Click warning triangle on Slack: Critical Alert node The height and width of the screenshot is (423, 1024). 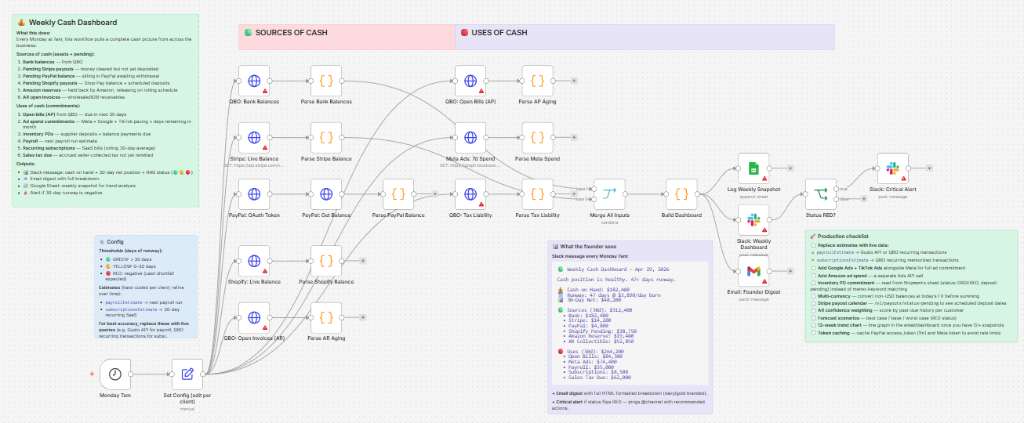(903, 179)
